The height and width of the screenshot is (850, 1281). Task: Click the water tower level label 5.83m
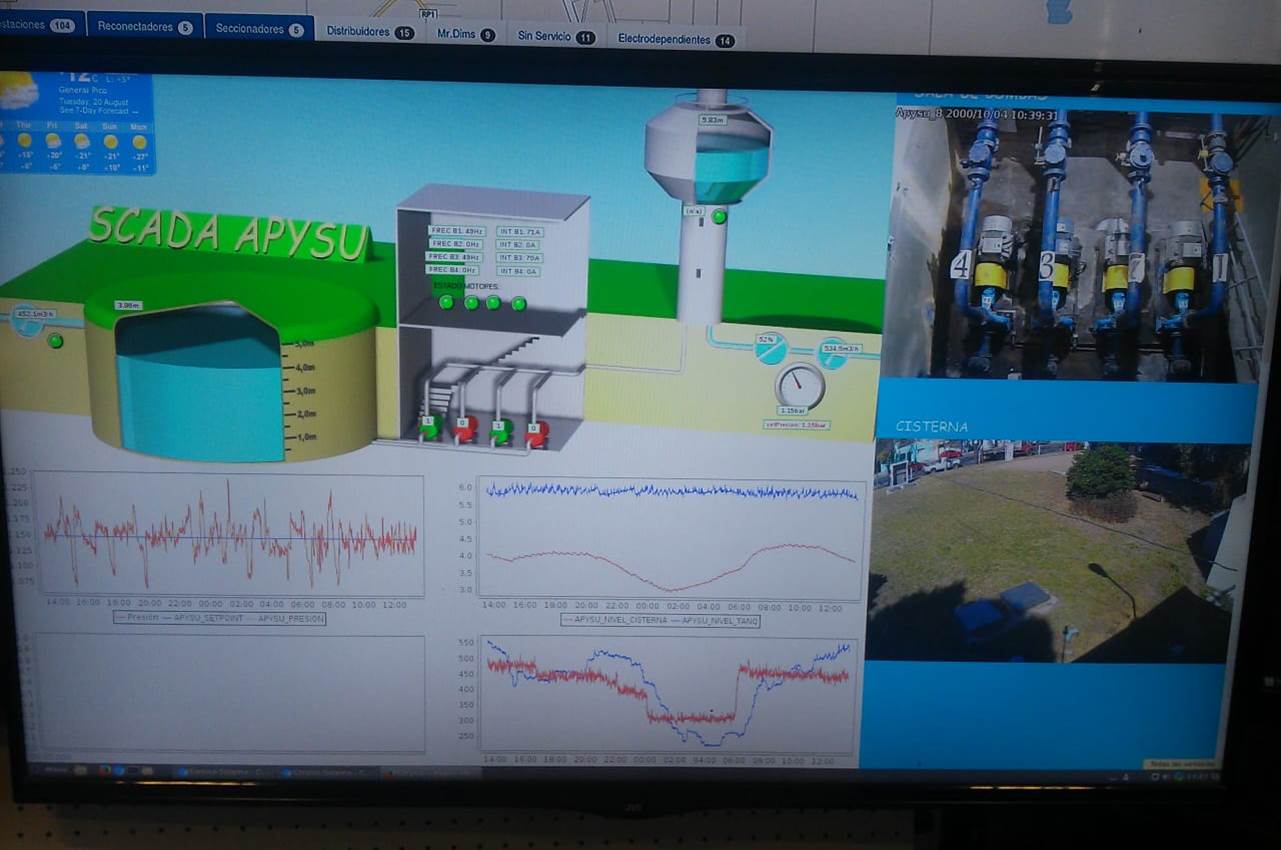[x=711, y=120]
